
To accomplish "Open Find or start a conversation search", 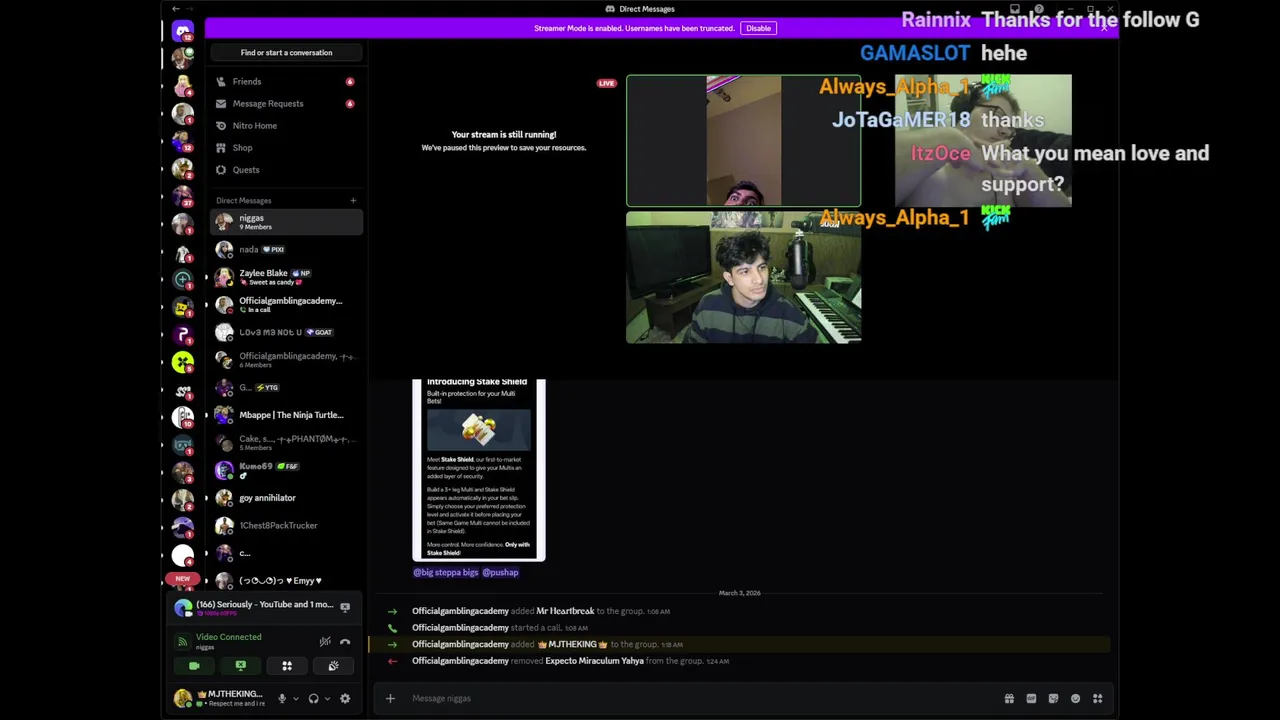I will [286, 53].
